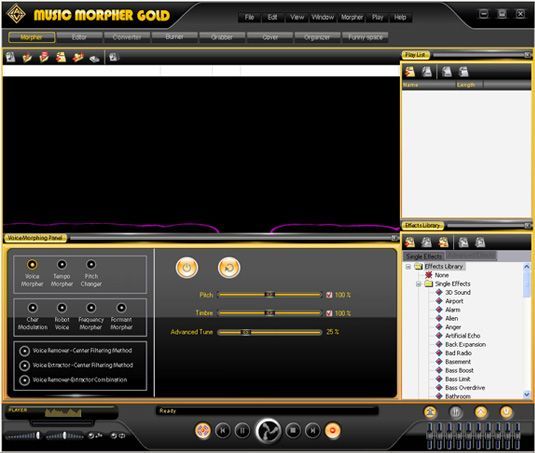Switch to the Editor module
This screenshot has width=535, height=453.
79,37
